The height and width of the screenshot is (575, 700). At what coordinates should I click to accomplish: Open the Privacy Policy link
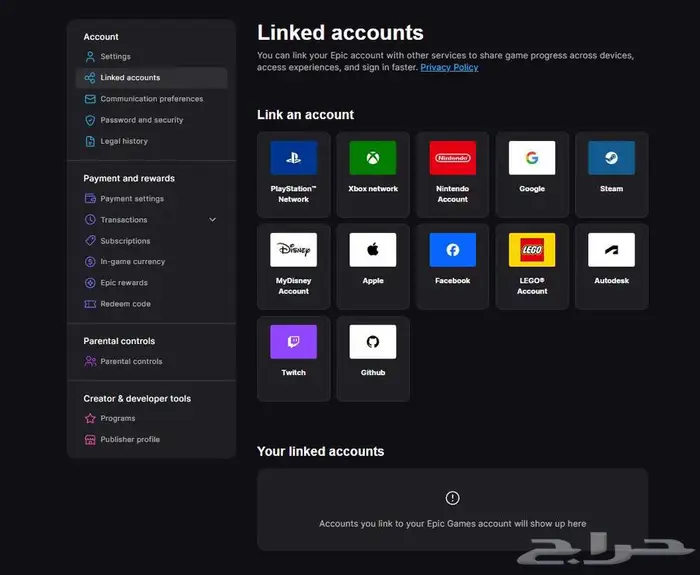tap(449, 67)
